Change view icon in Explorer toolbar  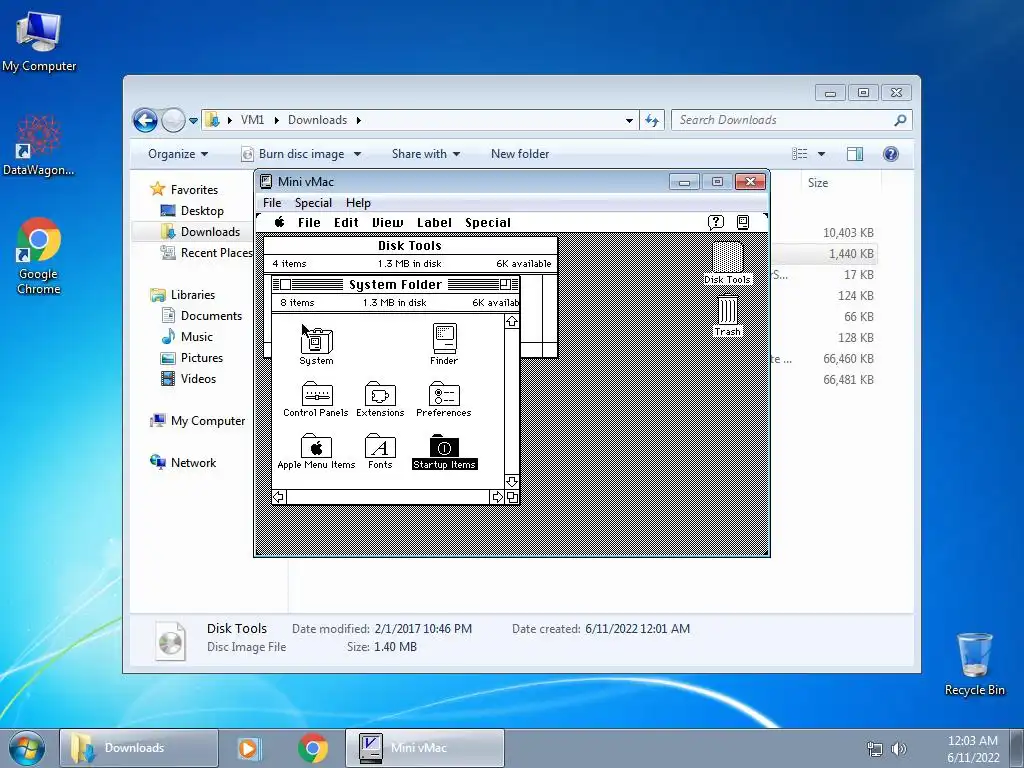coord(799,154)
